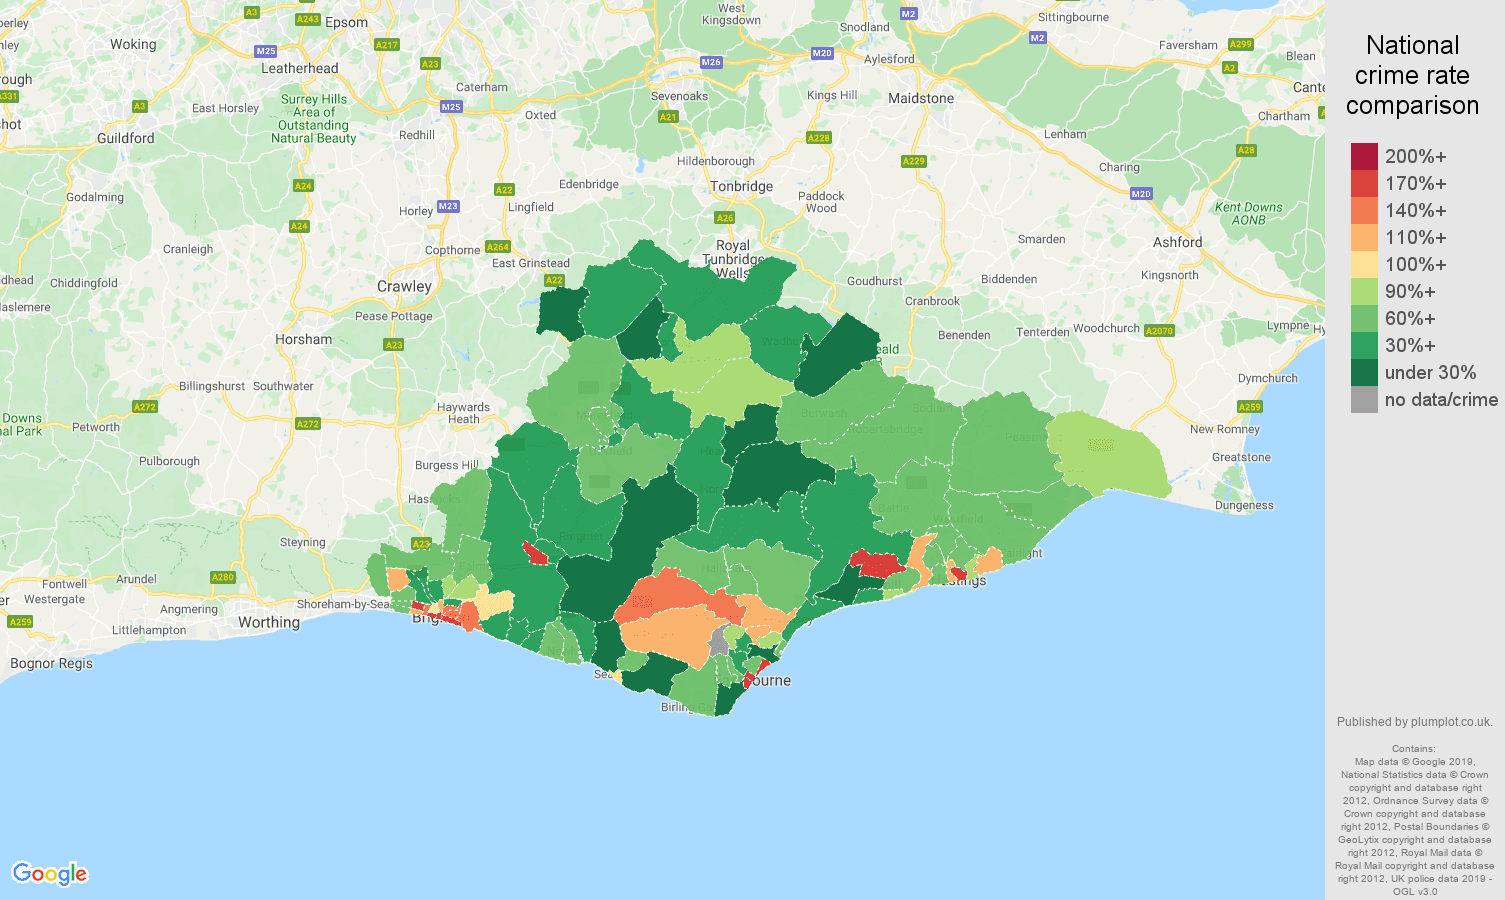The height and width of the screenshot is (900, 1505).
Task: Click the New Romney label
Action: (x=1225, y=429)
